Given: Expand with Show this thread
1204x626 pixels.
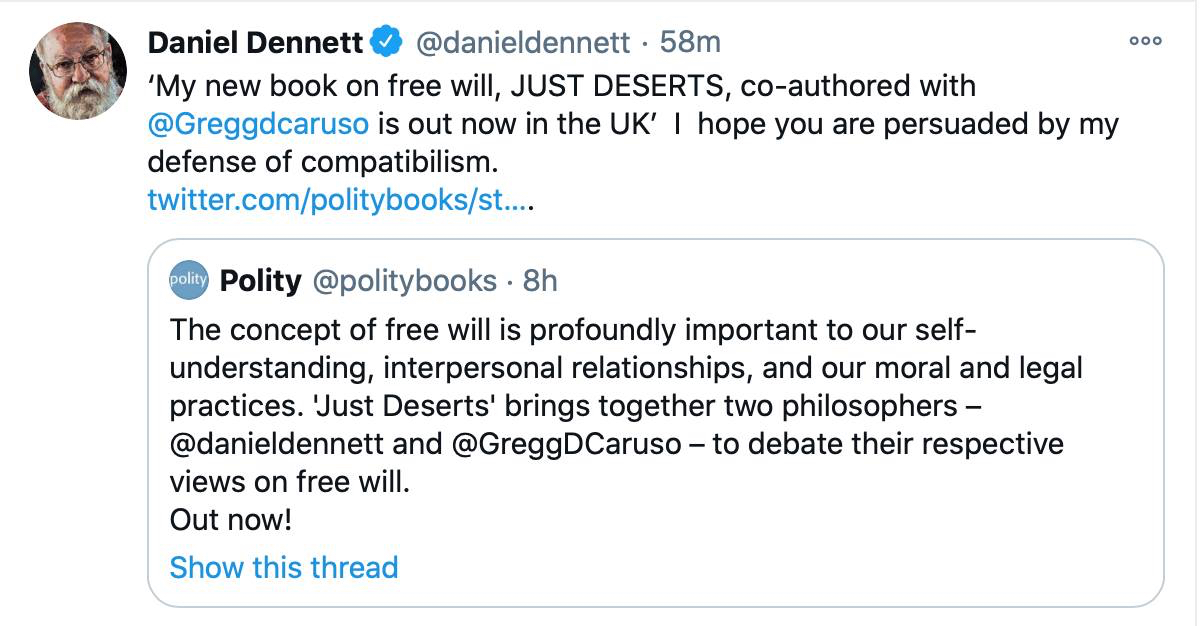Looking at the screenshot, I should pos(284,567).
